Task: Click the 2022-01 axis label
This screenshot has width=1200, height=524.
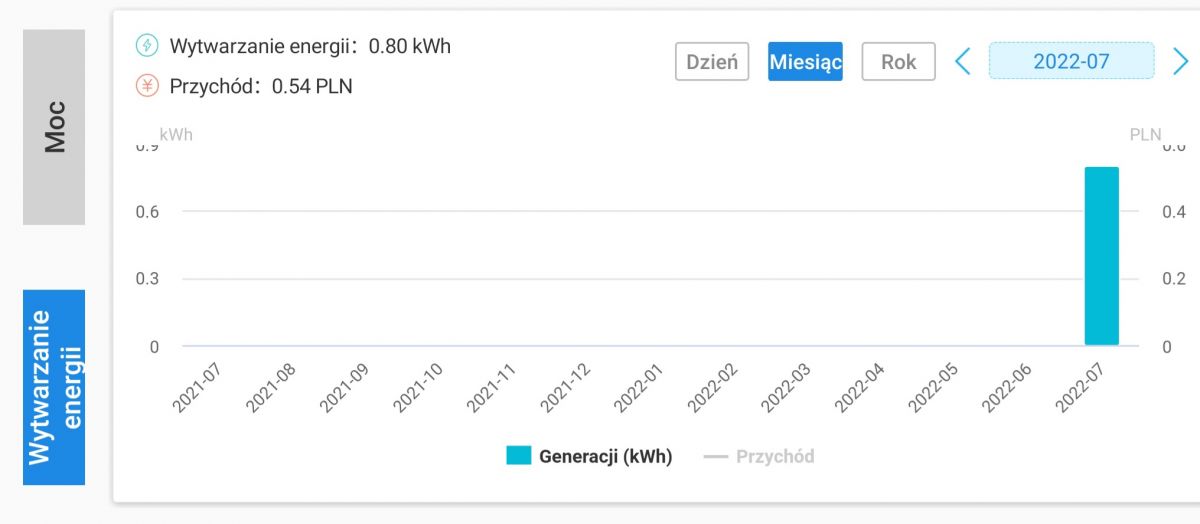Action: (638, 388)
